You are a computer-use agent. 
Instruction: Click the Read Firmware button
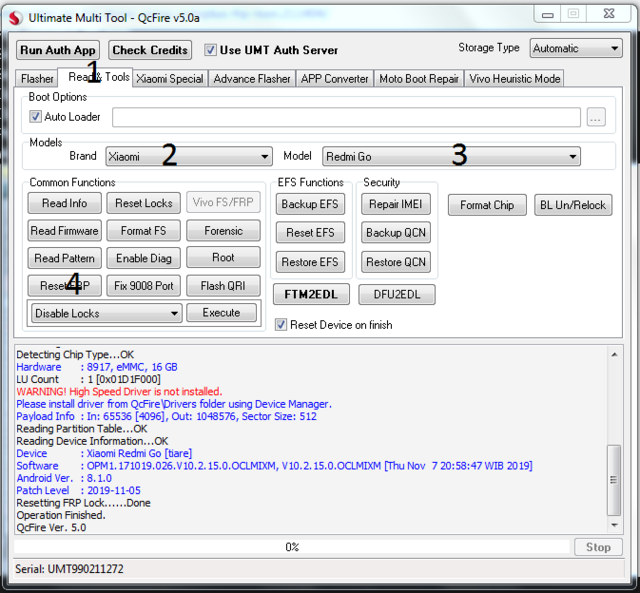[64, 231]
